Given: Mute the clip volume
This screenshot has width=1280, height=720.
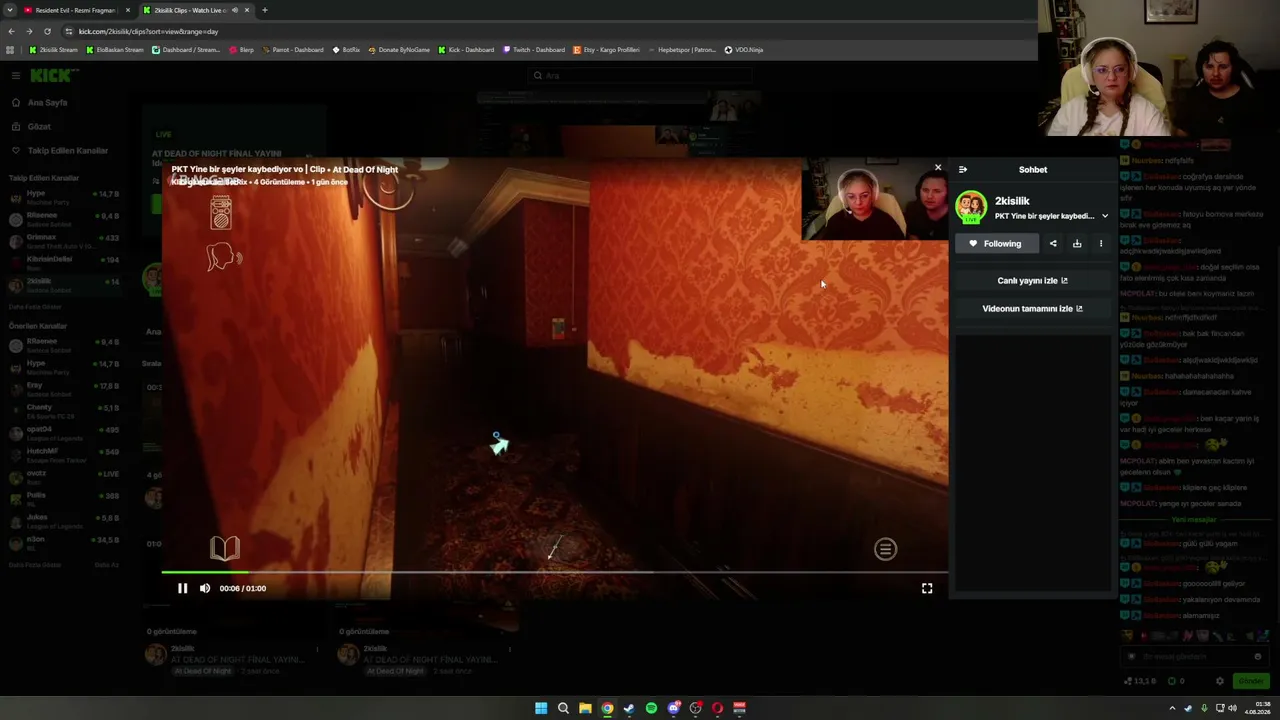Looking at the screenshot, I should [205, 588].
